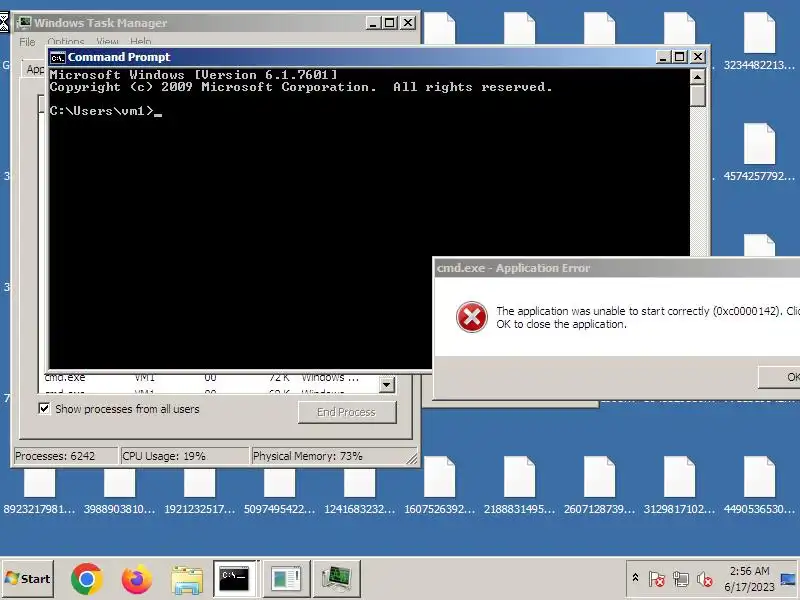The height and width of the screenshot is (600, 800).
Task: Open the muted volume tray icon
Action: point(704,579)
